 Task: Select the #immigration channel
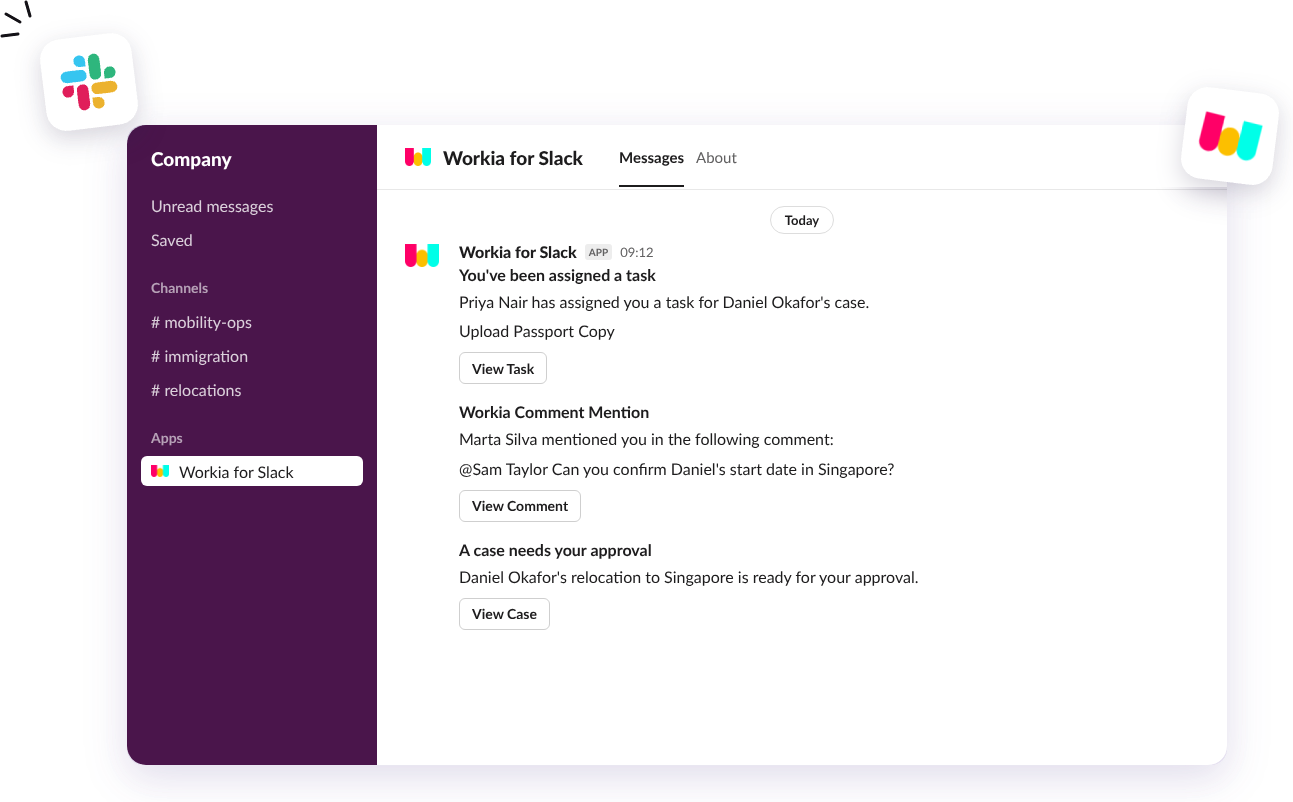click(199, 356)
